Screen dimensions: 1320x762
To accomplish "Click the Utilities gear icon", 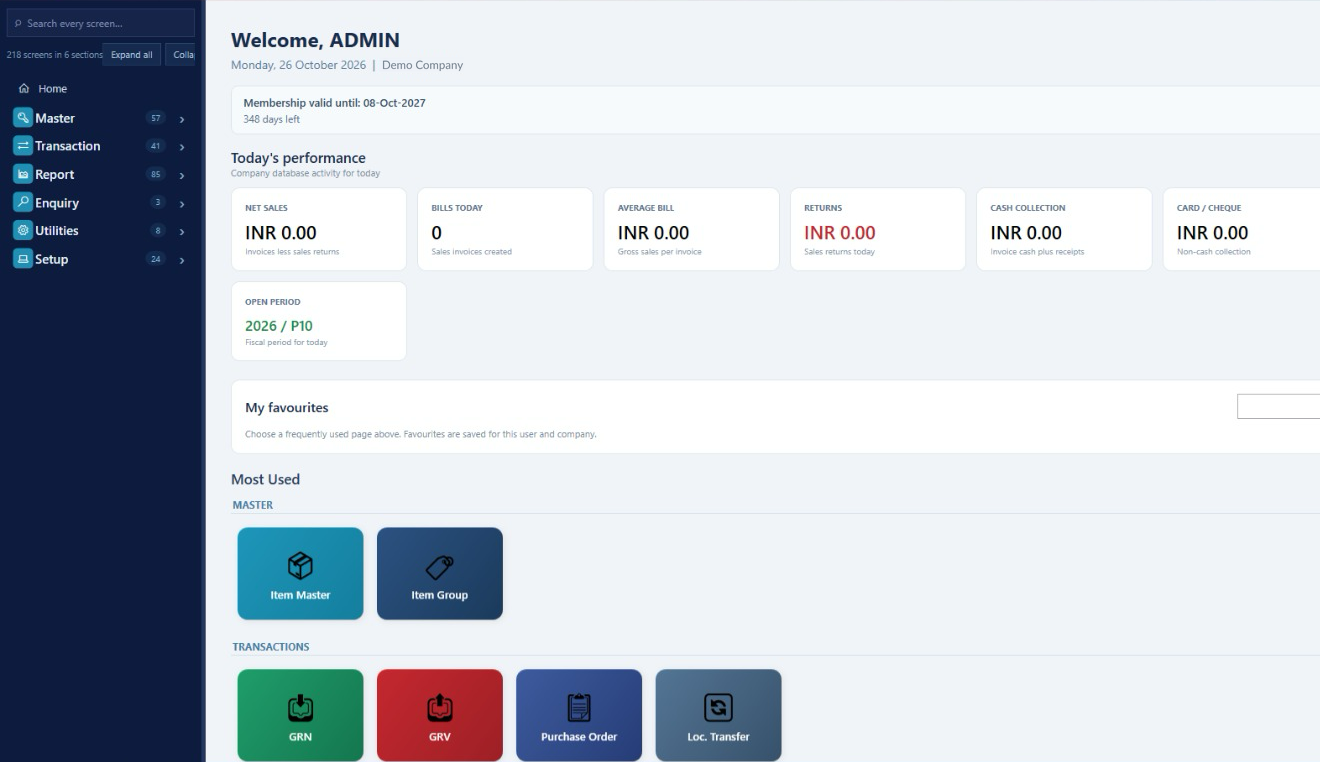I will point(22,230).
